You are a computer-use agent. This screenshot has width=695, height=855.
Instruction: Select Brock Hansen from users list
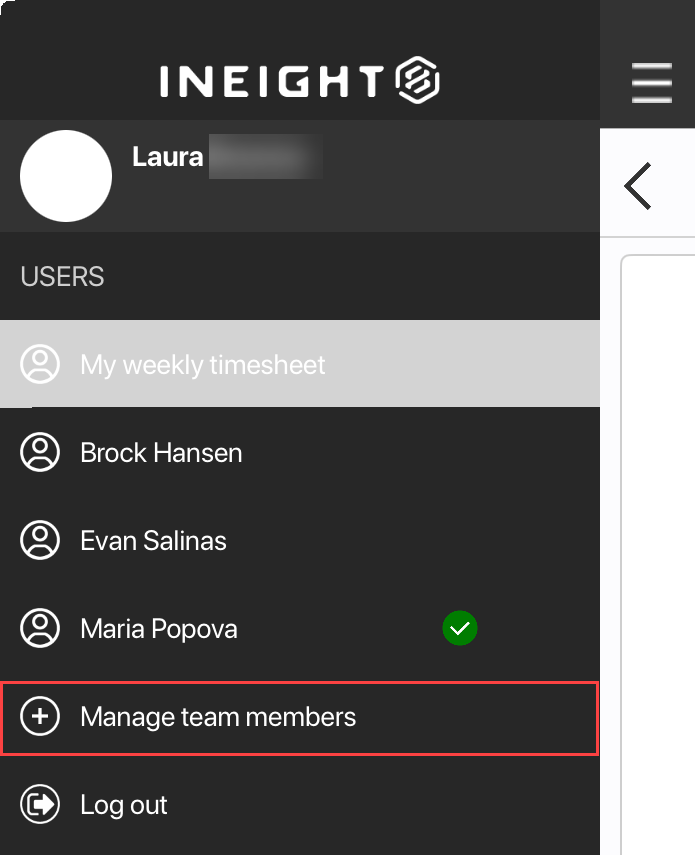tap(161, 453)
